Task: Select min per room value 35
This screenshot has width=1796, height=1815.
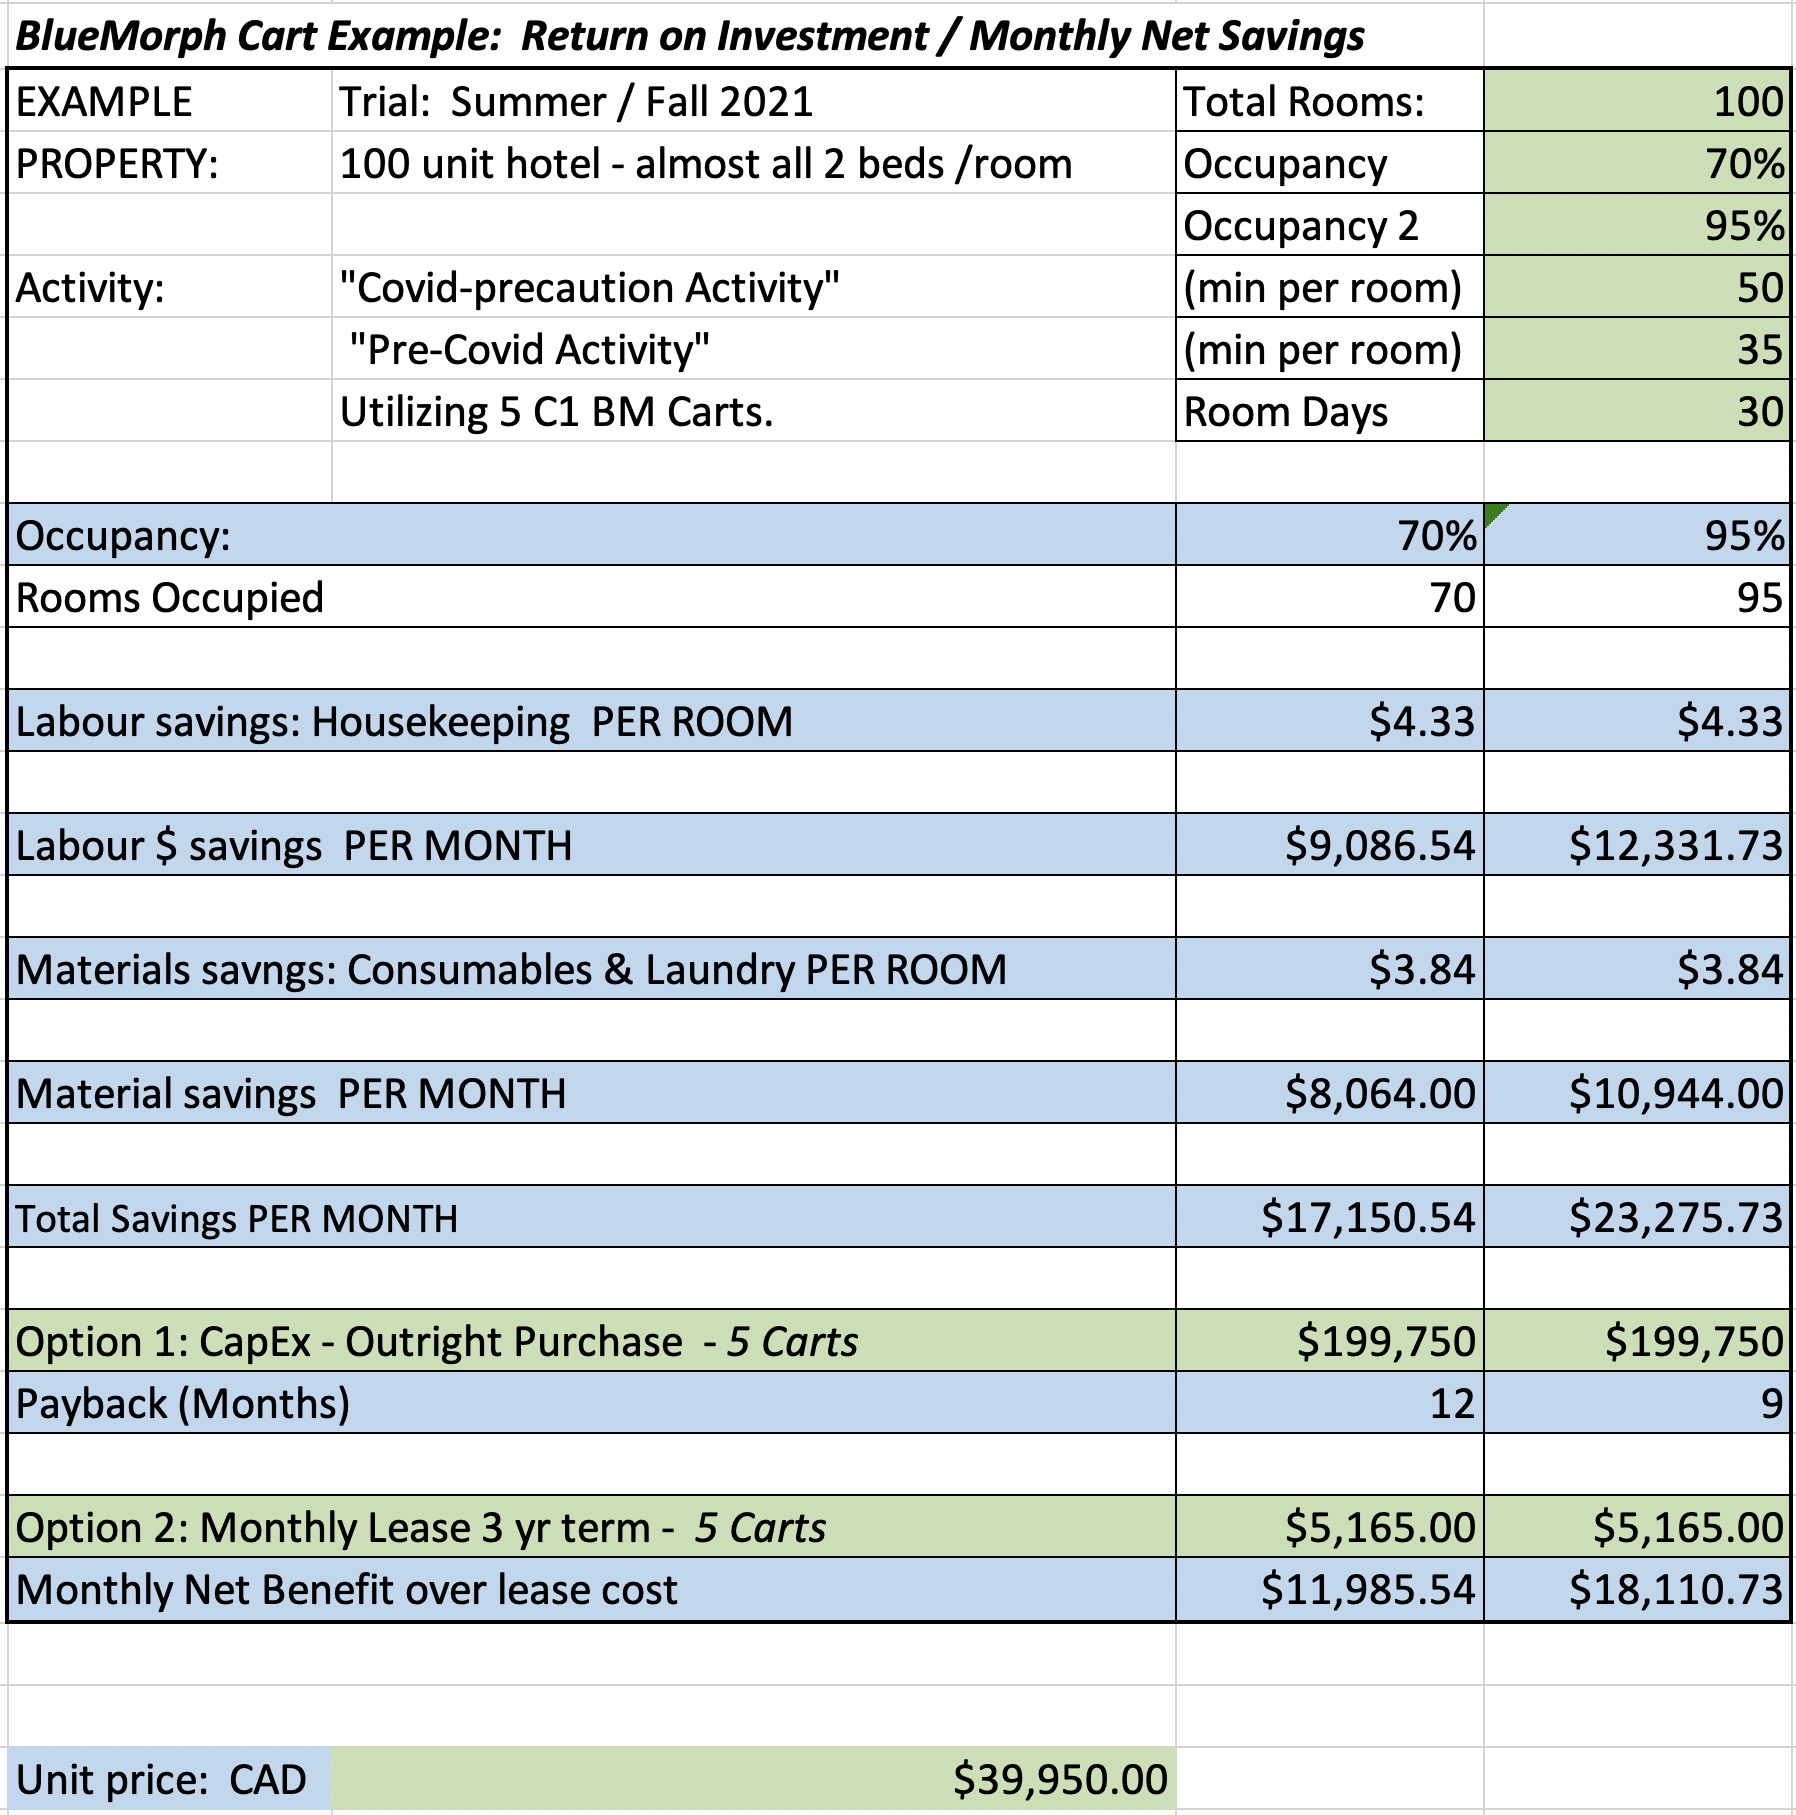Action: pyautogui.click(x=1636, y=349)
